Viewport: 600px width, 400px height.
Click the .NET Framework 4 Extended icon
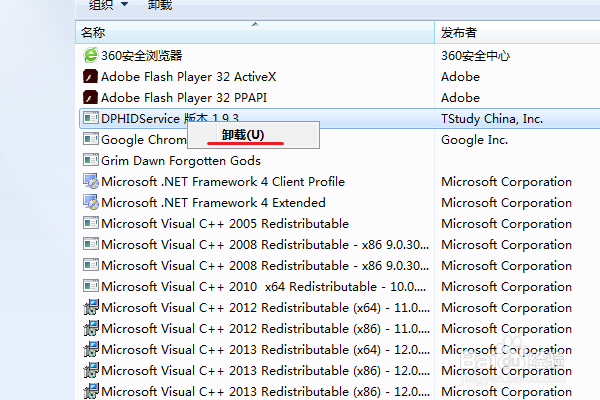pyautogui.click(x=91, y=202)
